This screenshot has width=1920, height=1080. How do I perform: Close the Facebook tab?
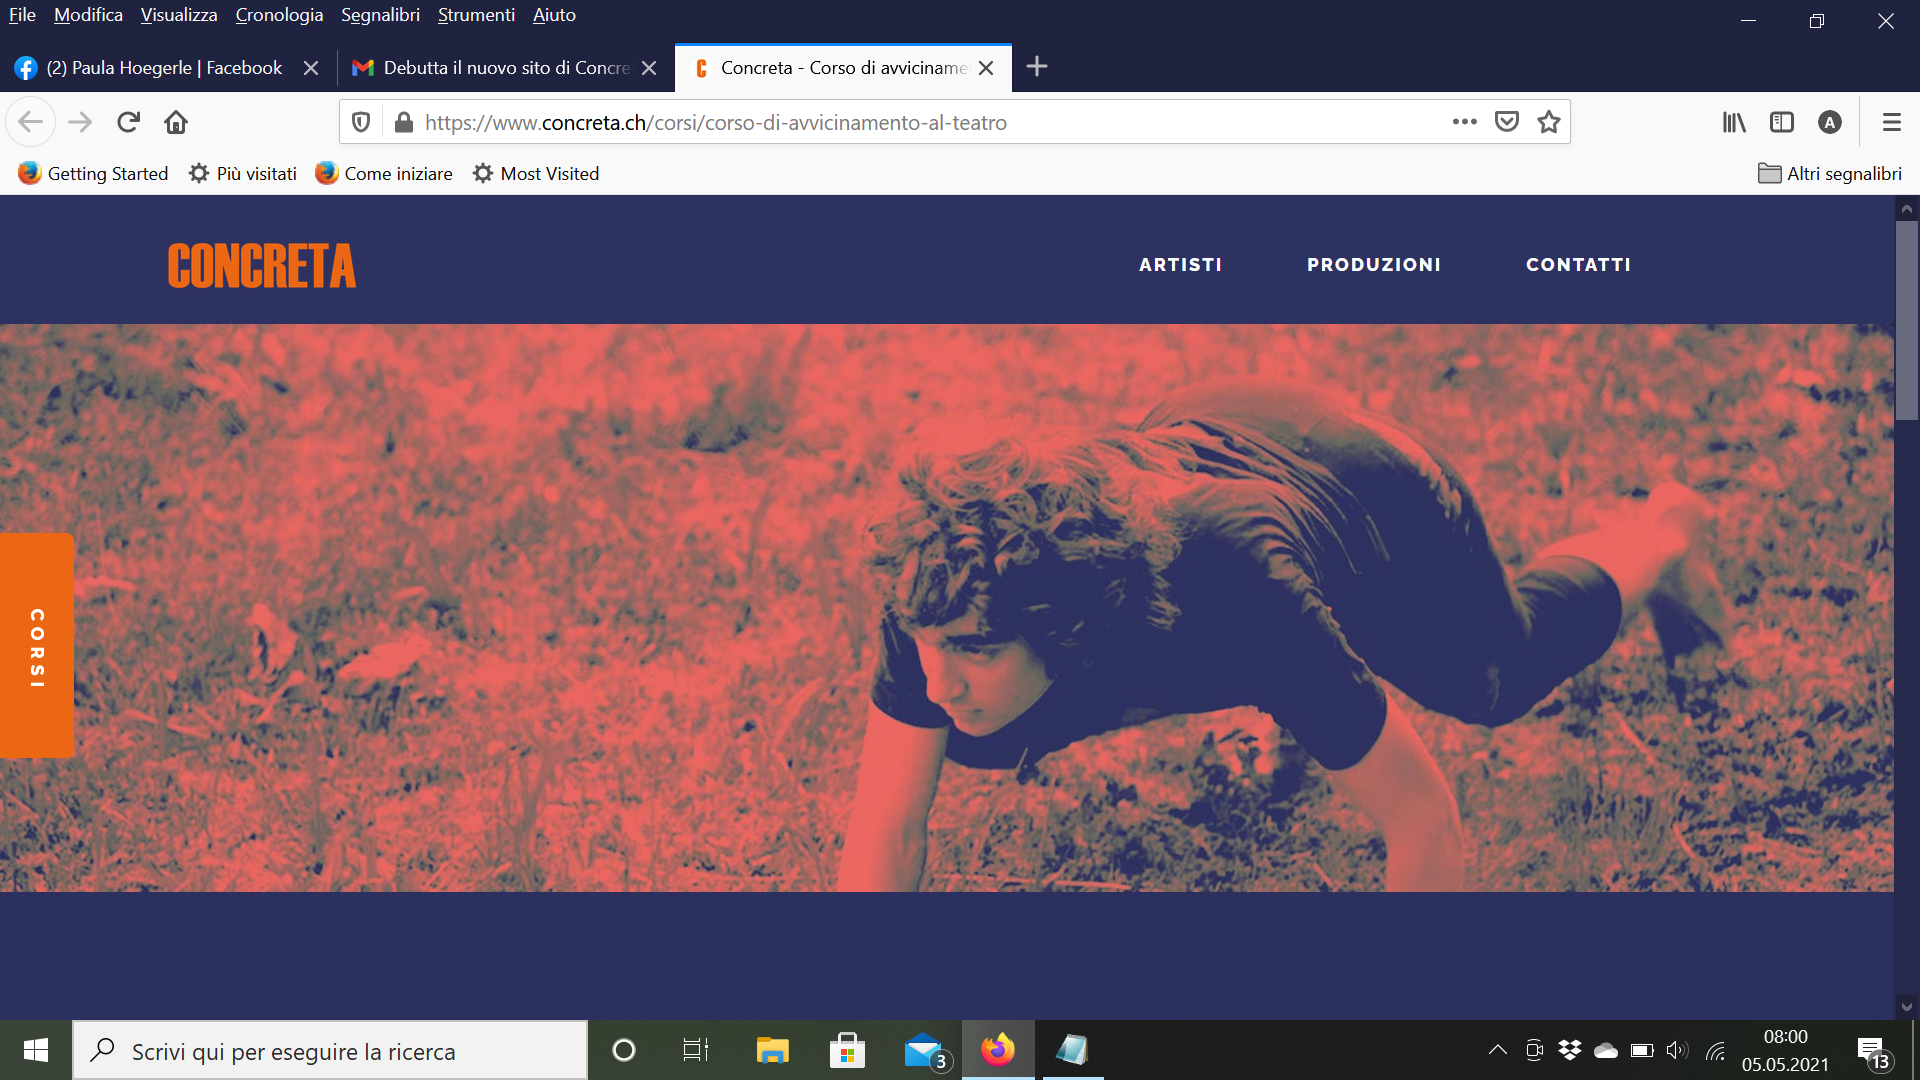click(311, 68)
